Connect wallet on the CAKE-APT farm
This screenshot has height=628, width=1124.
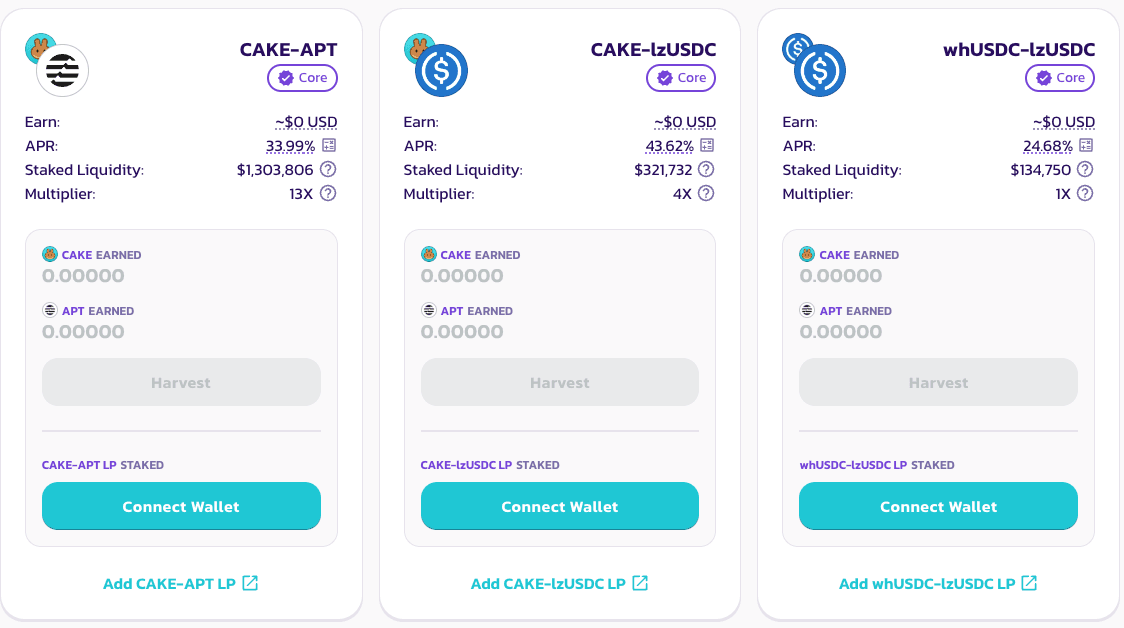(181, 506)
